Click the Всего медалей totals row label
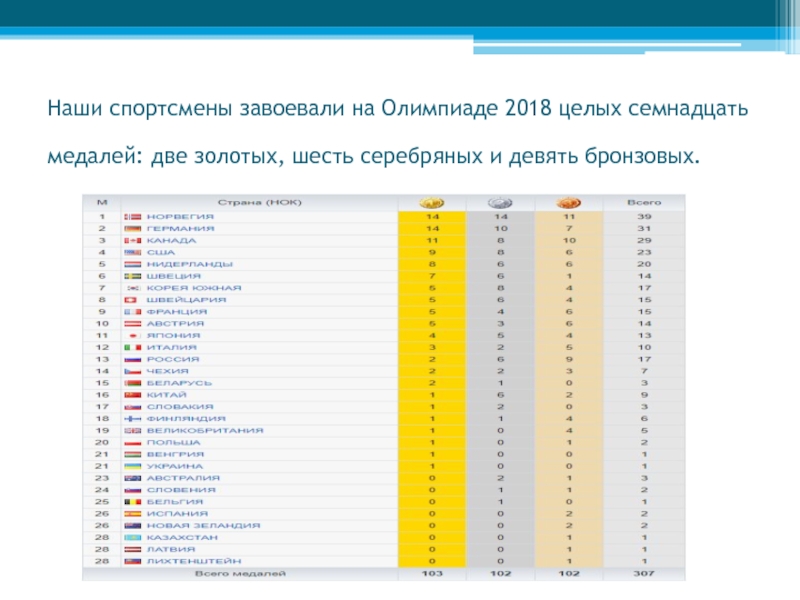800x600 pixels. coord(241,574)
